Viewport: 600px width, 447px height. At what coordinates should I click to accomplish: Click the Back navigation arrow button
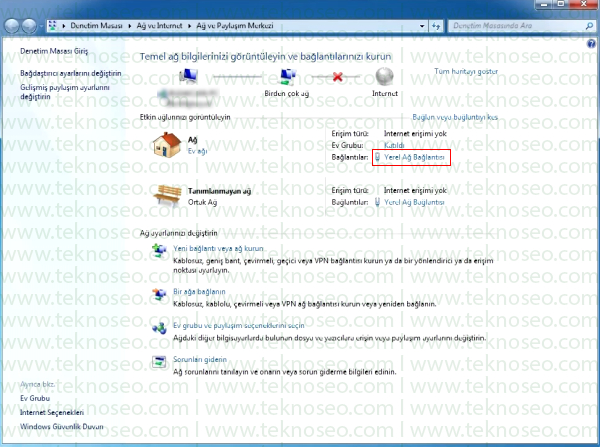coord(12,26)
